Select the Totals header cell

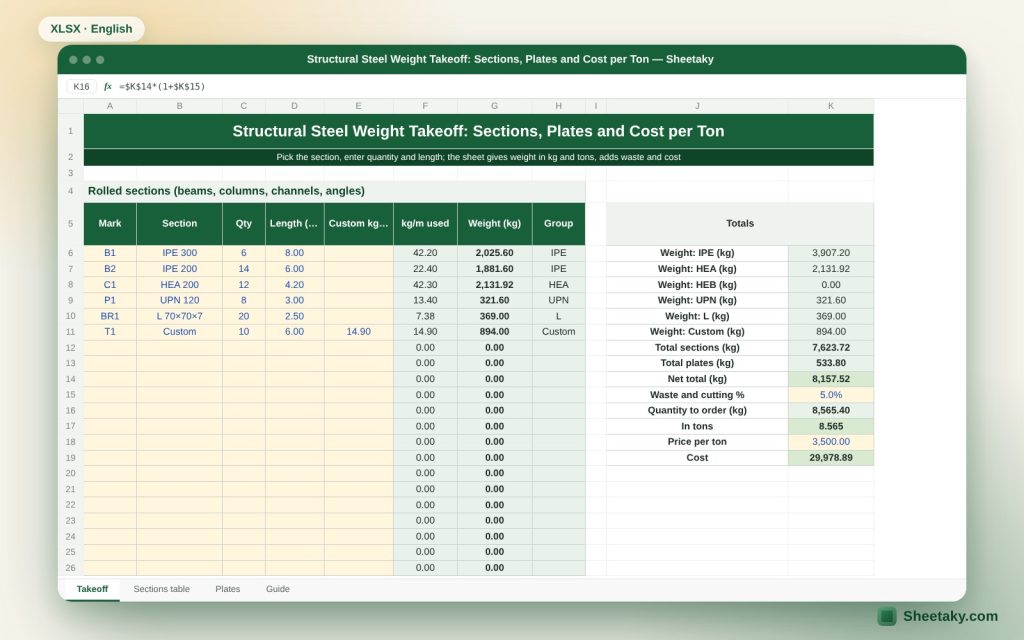[740, 223]
